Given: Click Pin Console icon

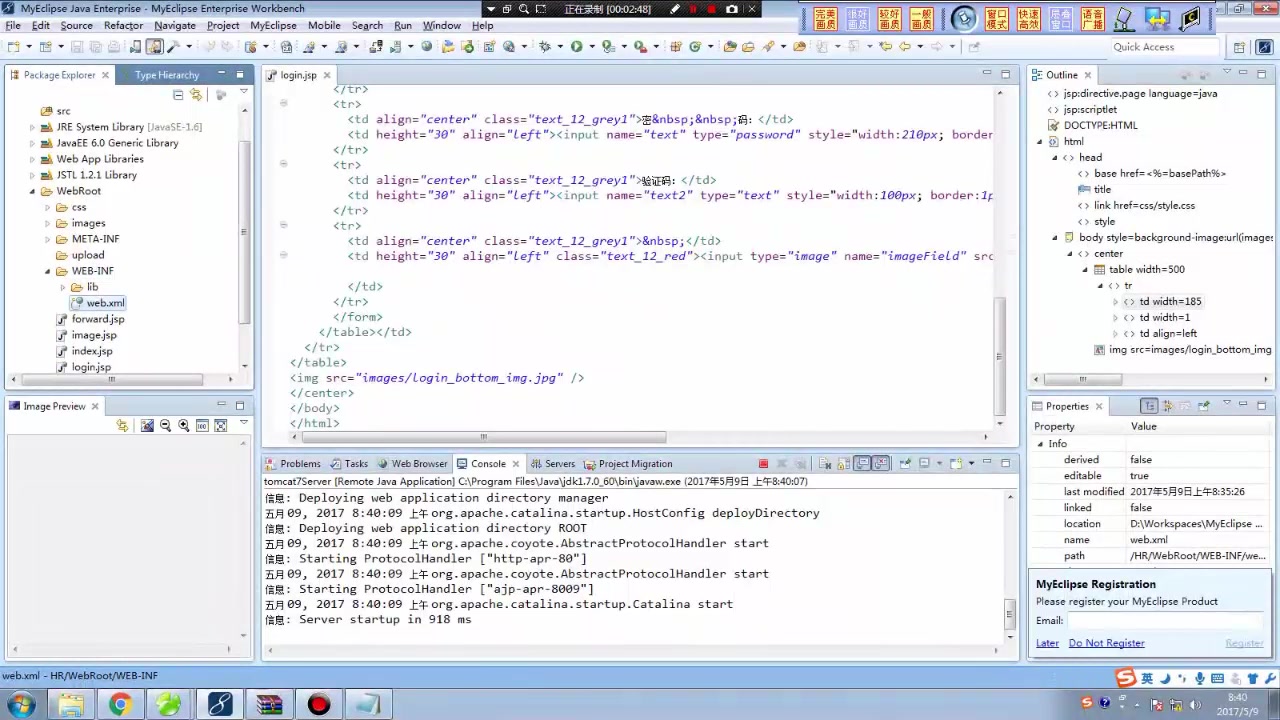Looking at the screenshot, I should 905,464.
